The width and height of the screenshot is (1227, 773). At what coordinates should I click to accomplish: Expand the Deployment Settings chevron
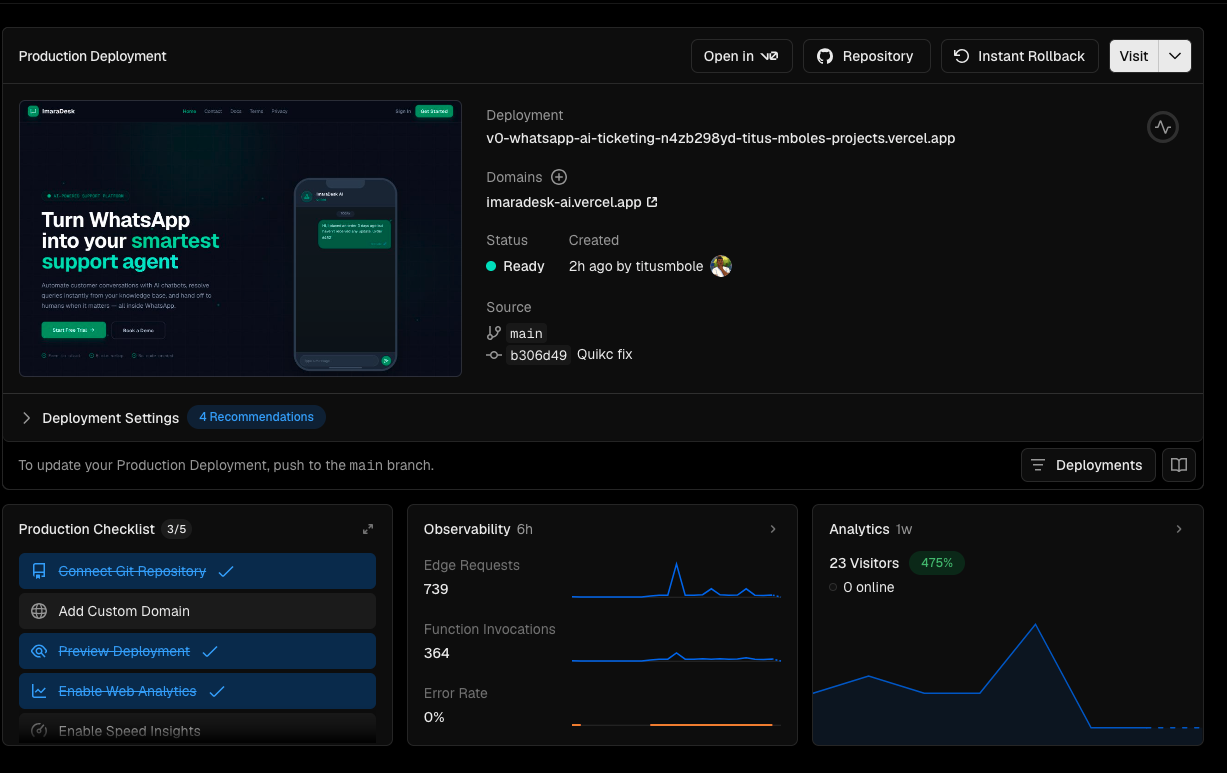(27, 418)
